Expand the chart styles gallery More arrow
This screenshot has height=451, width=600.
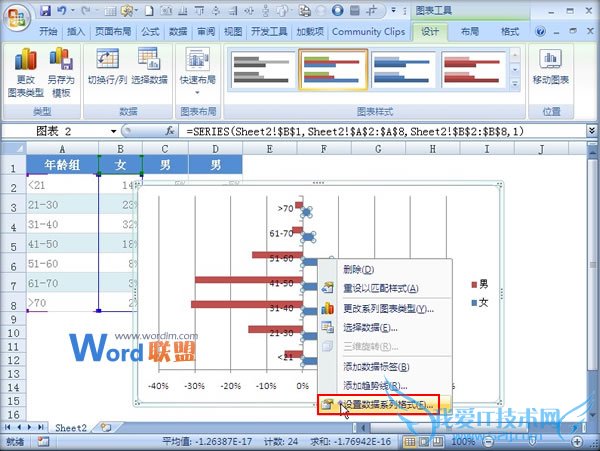515,84
